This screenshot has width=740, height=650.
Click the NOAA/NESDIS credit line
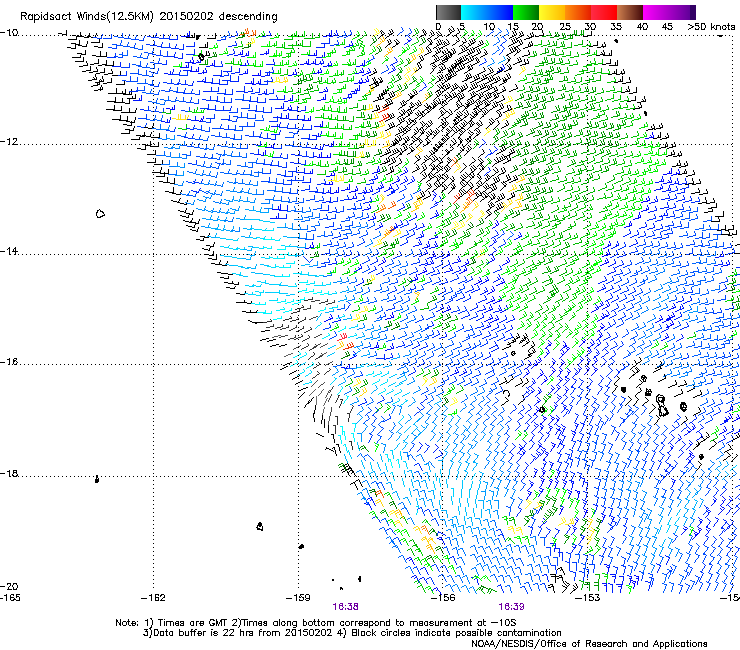point(589,644)
